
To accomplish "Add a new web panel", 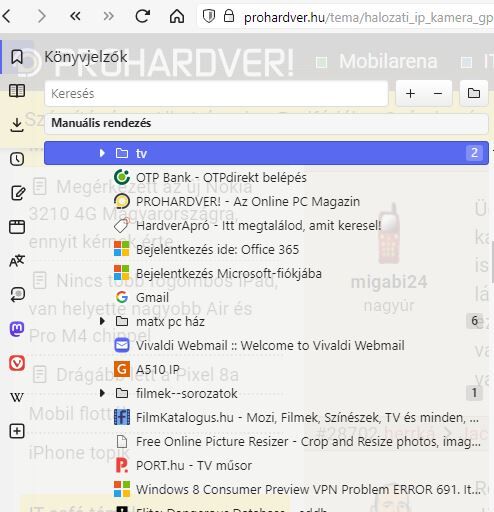I will [17, 431].
